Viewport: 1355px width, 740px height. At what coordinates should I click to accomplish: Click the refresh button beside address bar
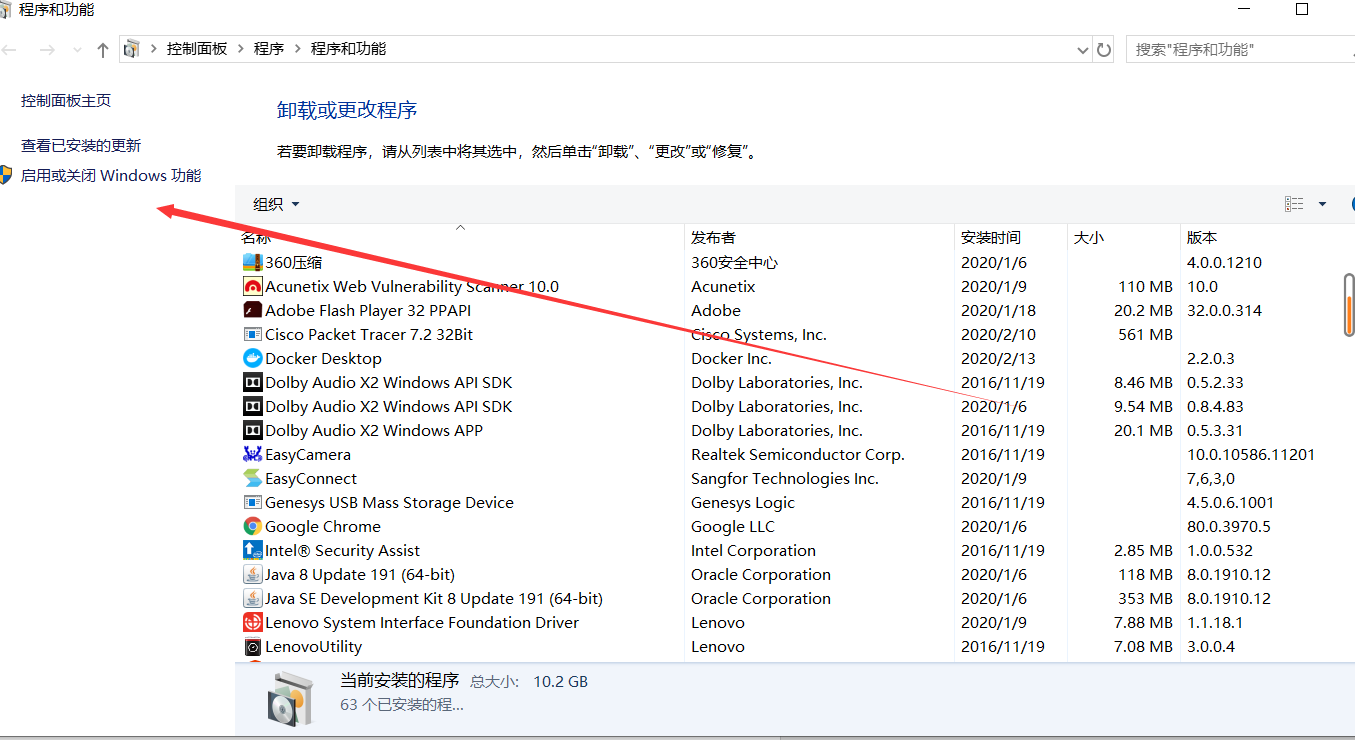click(x=1104, y=49)
